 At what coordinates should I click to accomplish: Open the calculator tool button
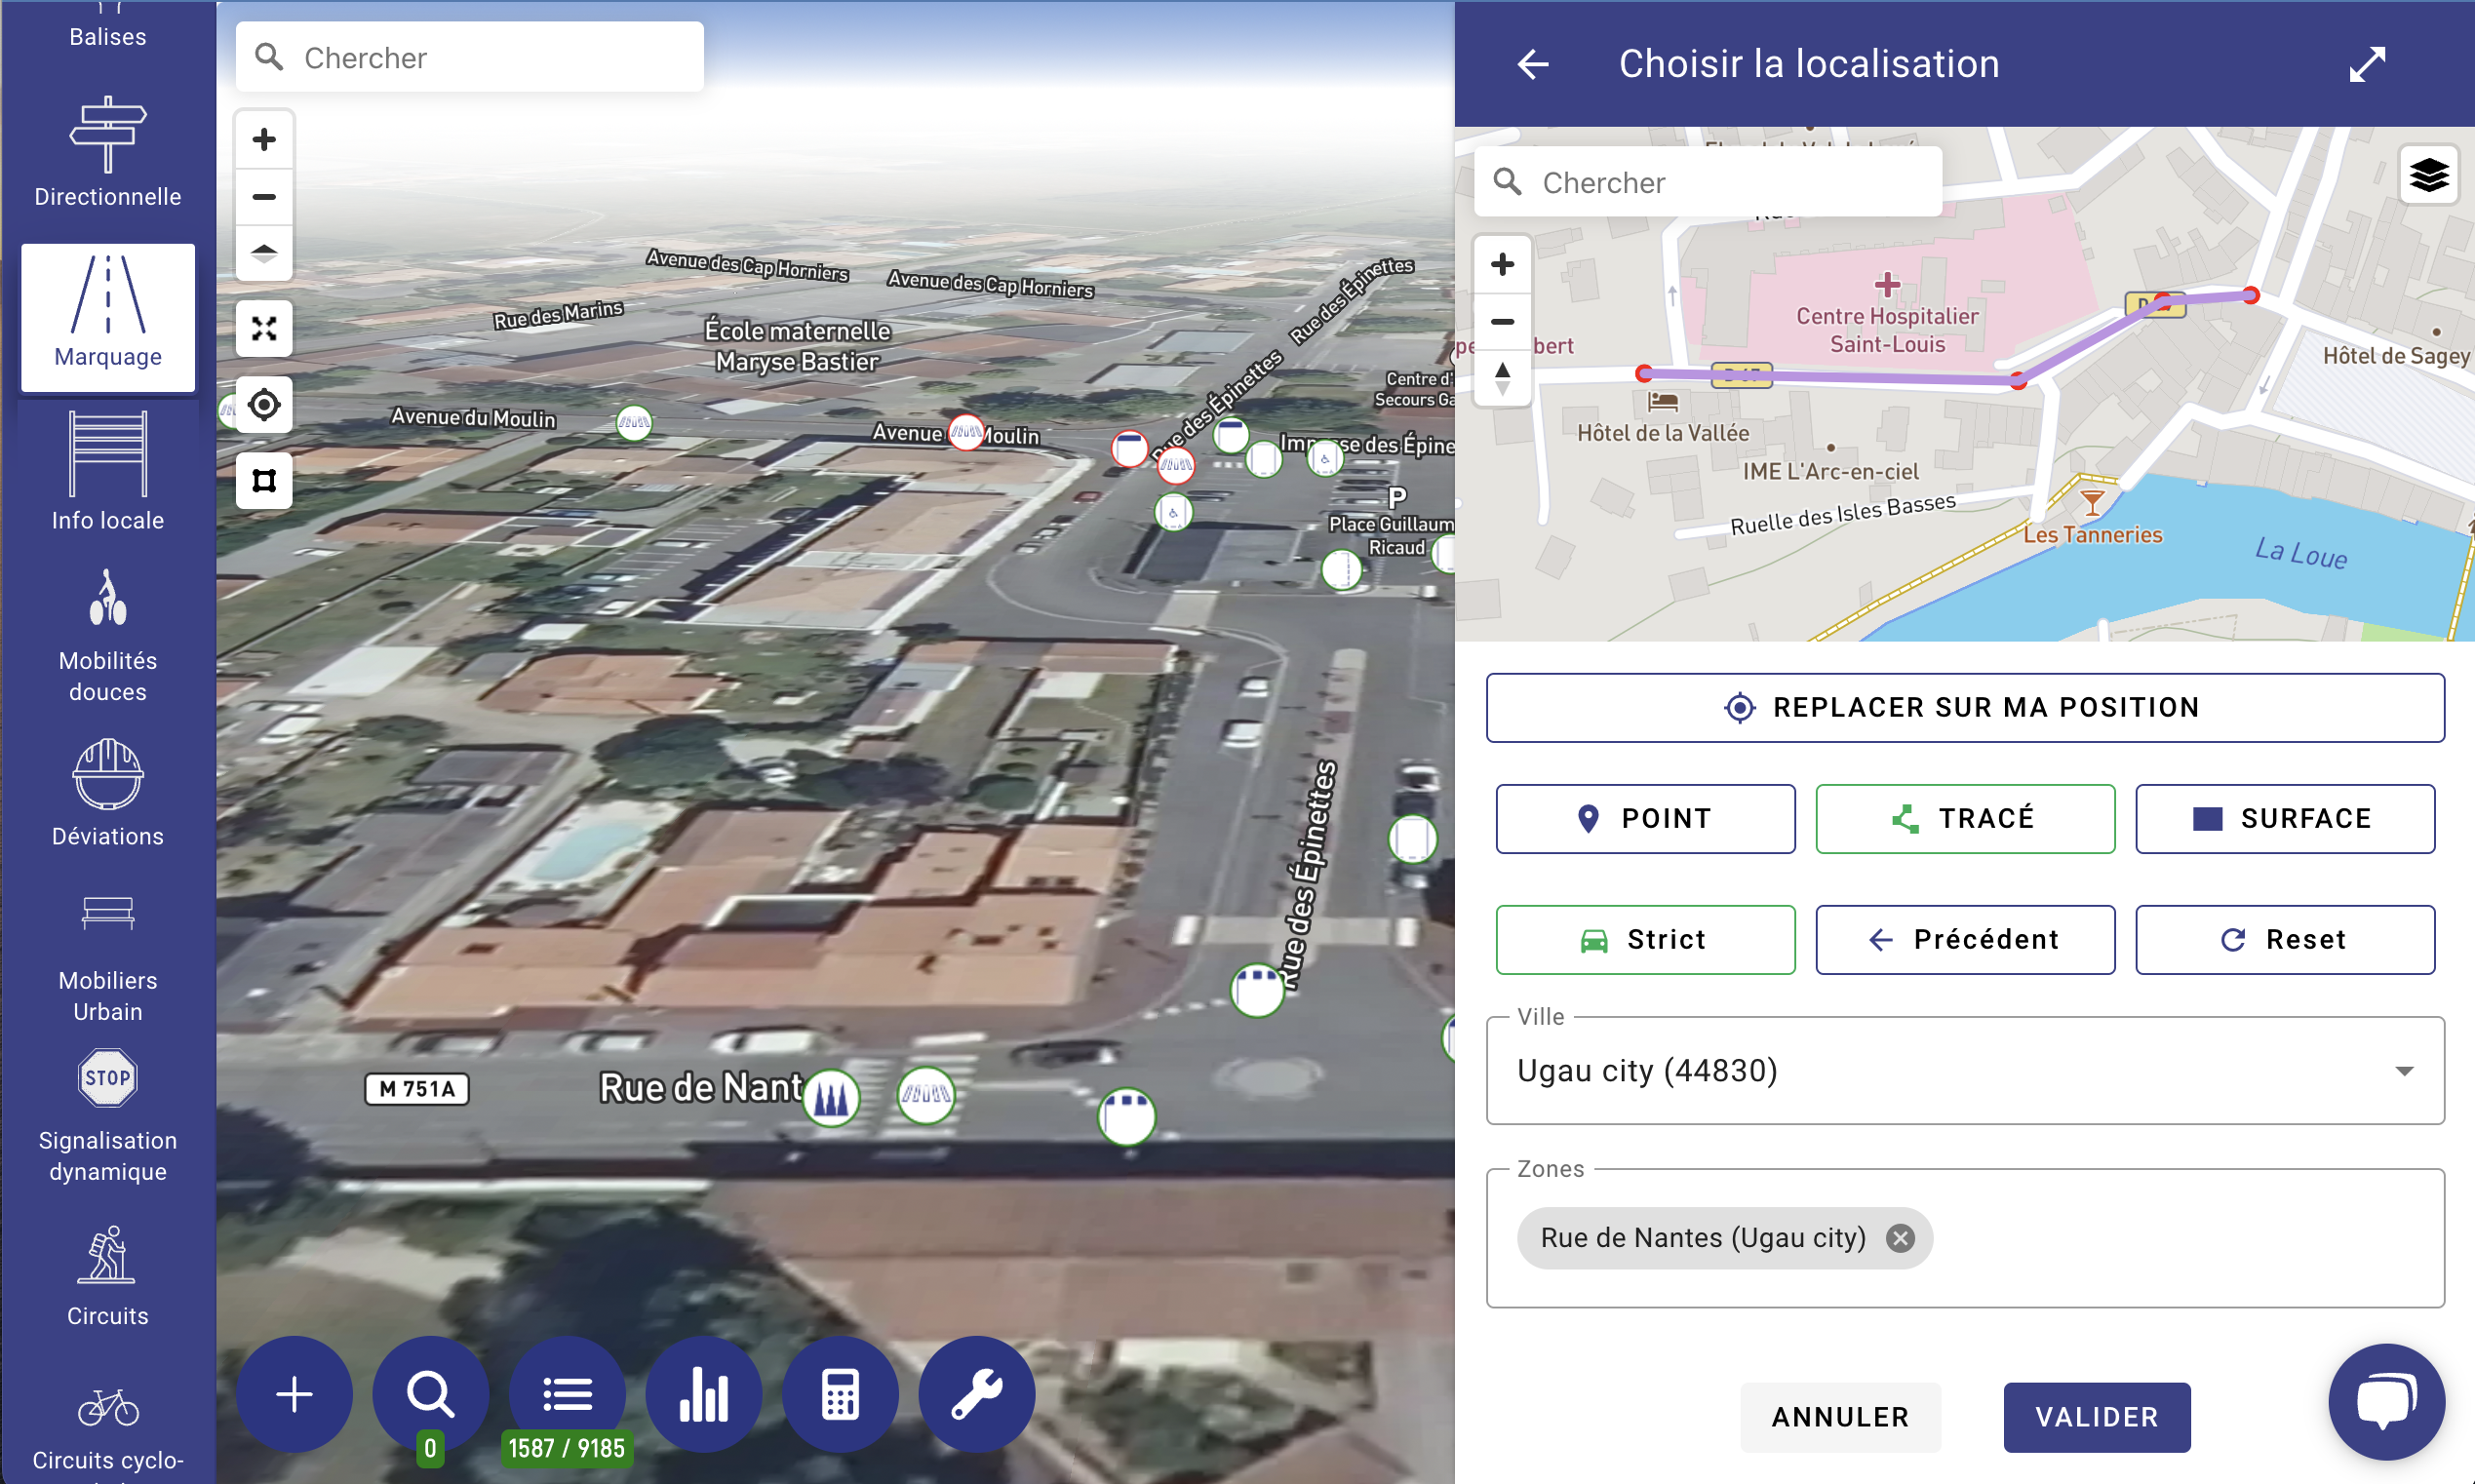click(x=839, y=1394)
